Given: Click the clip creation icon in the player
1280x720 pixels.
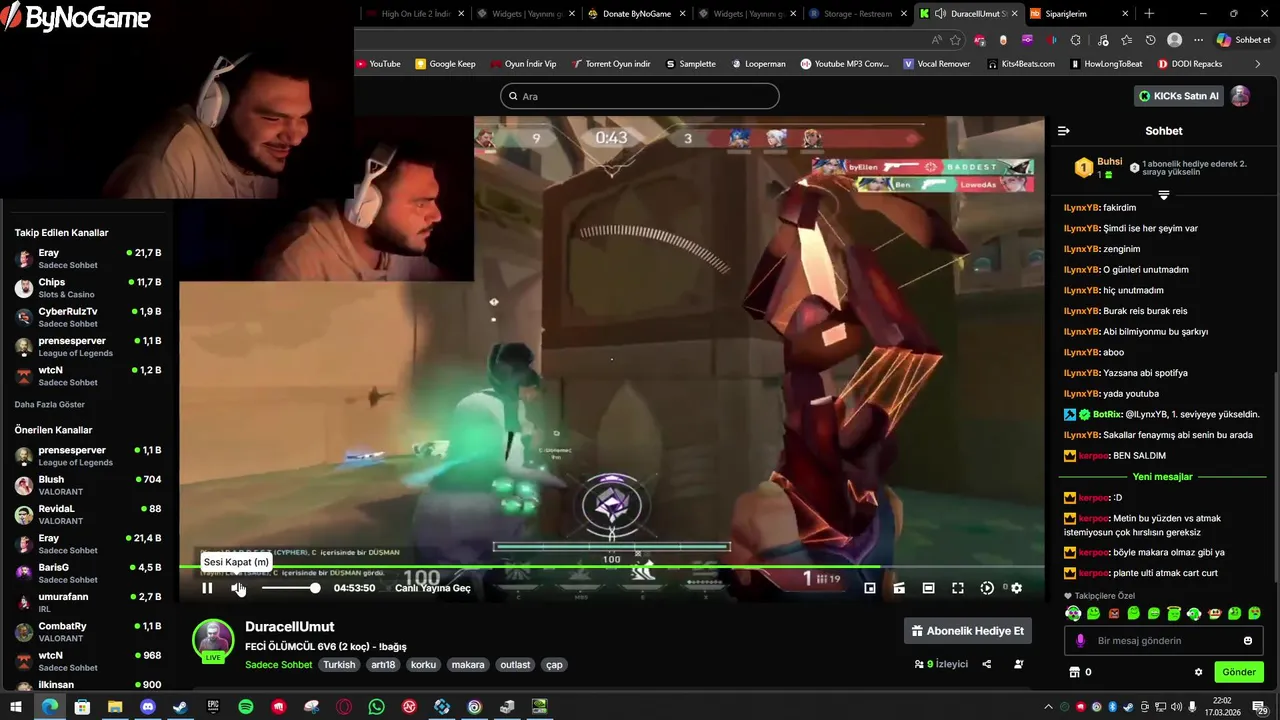Looking at the screenshot, I should pos(899,588).
